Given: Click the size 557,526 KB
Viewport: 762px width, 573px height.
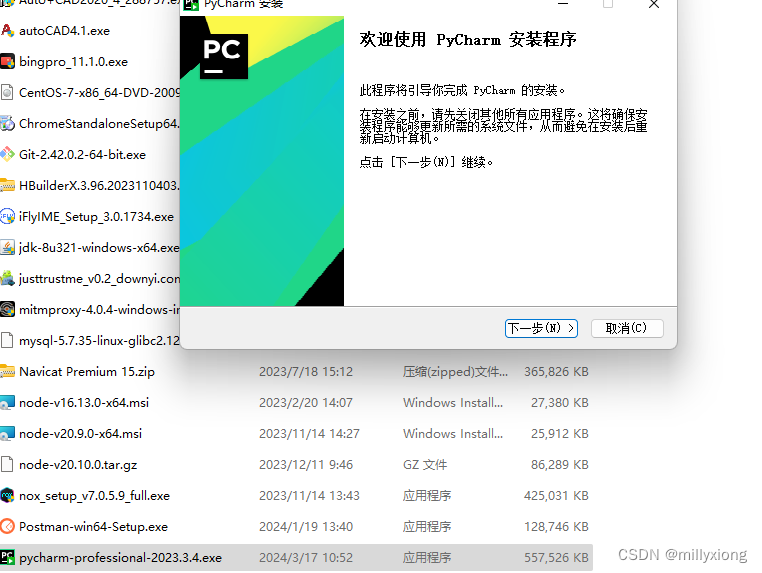Looking at the screenshot, I should tap(556, 558).
